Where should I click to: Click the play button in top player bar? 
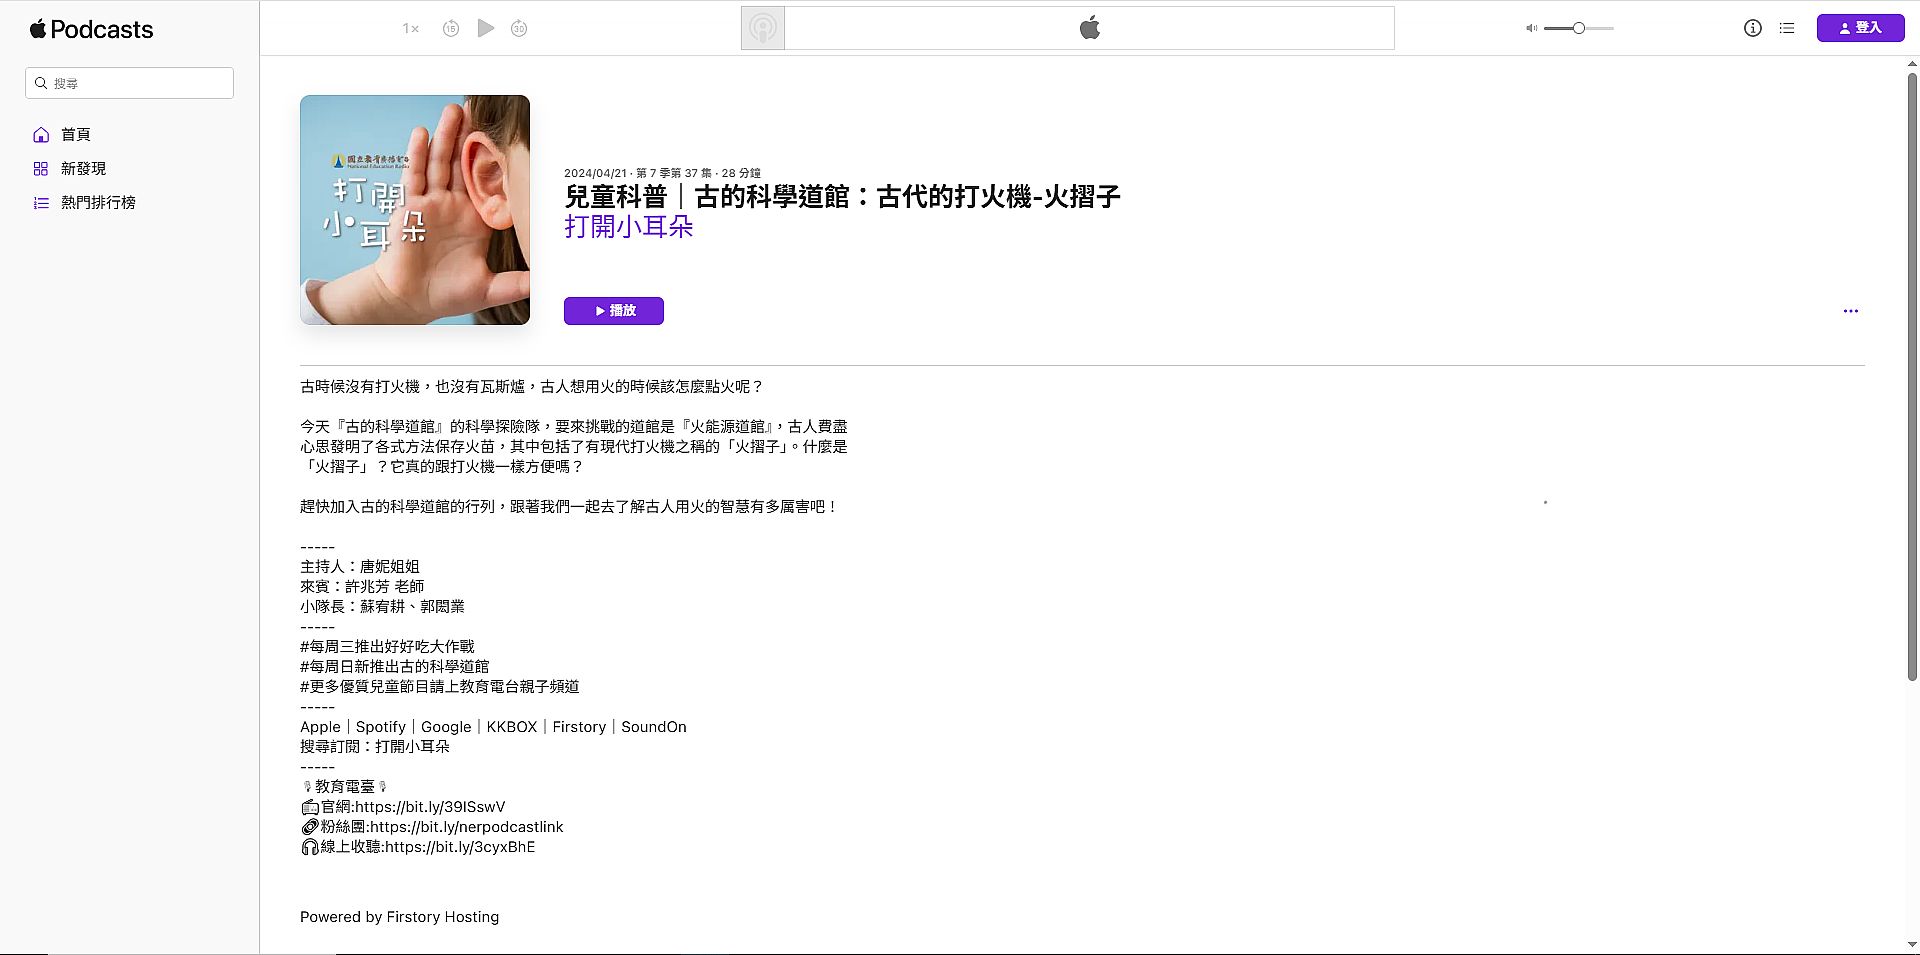pos(486,28)
